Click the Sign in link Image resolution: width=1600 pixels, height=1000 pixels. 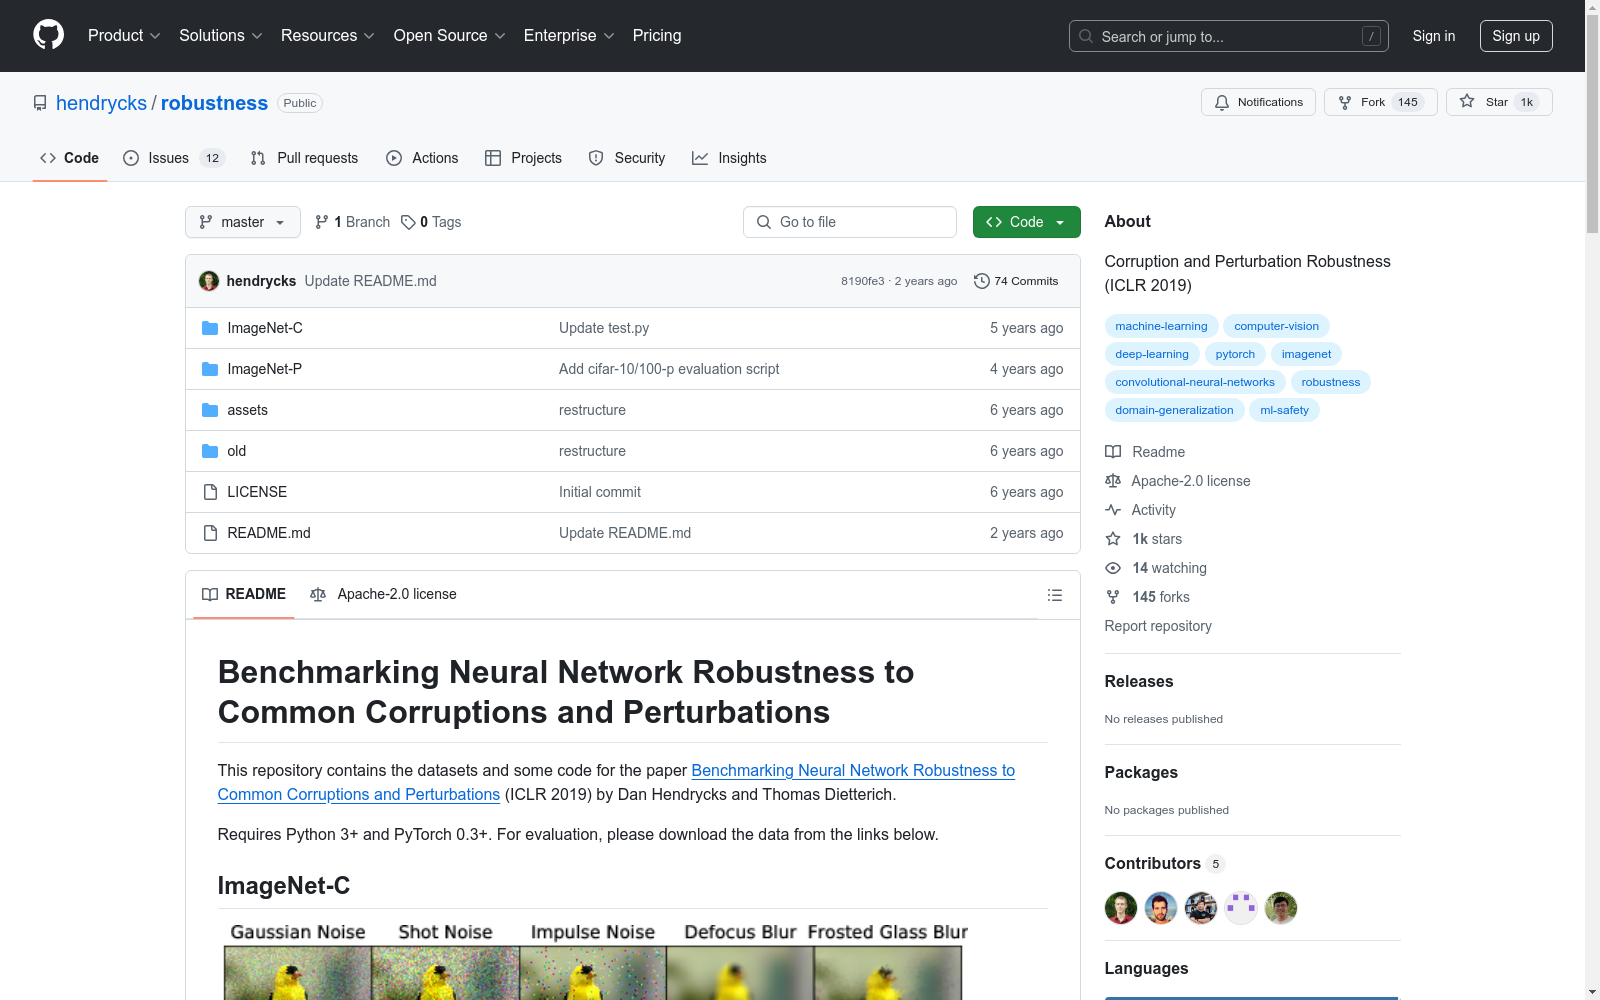click(x=1434, y=36)
